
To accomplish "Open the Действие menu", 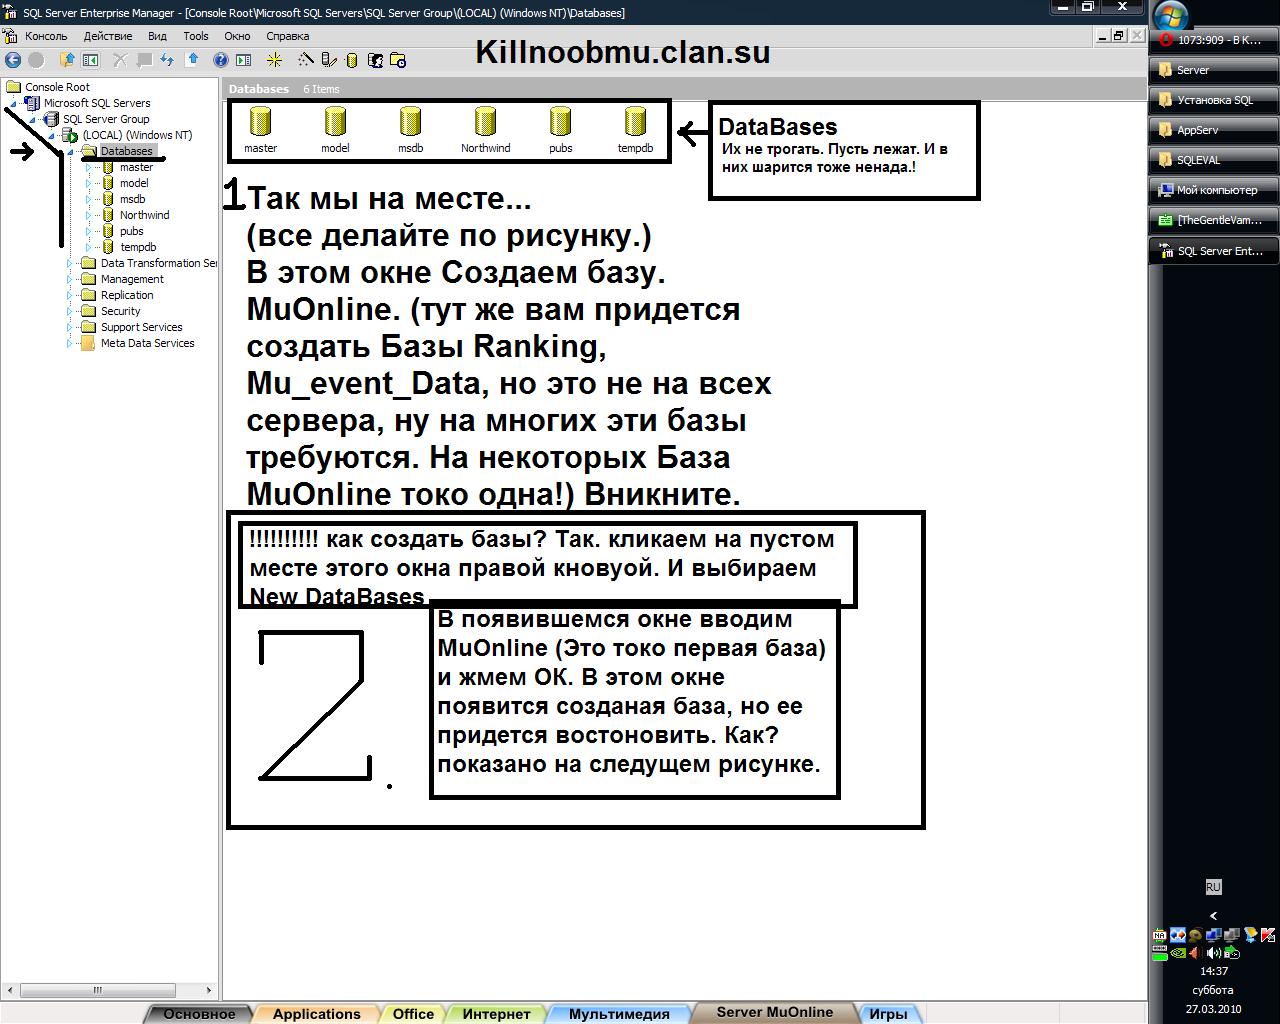I will tap(107, 36).
